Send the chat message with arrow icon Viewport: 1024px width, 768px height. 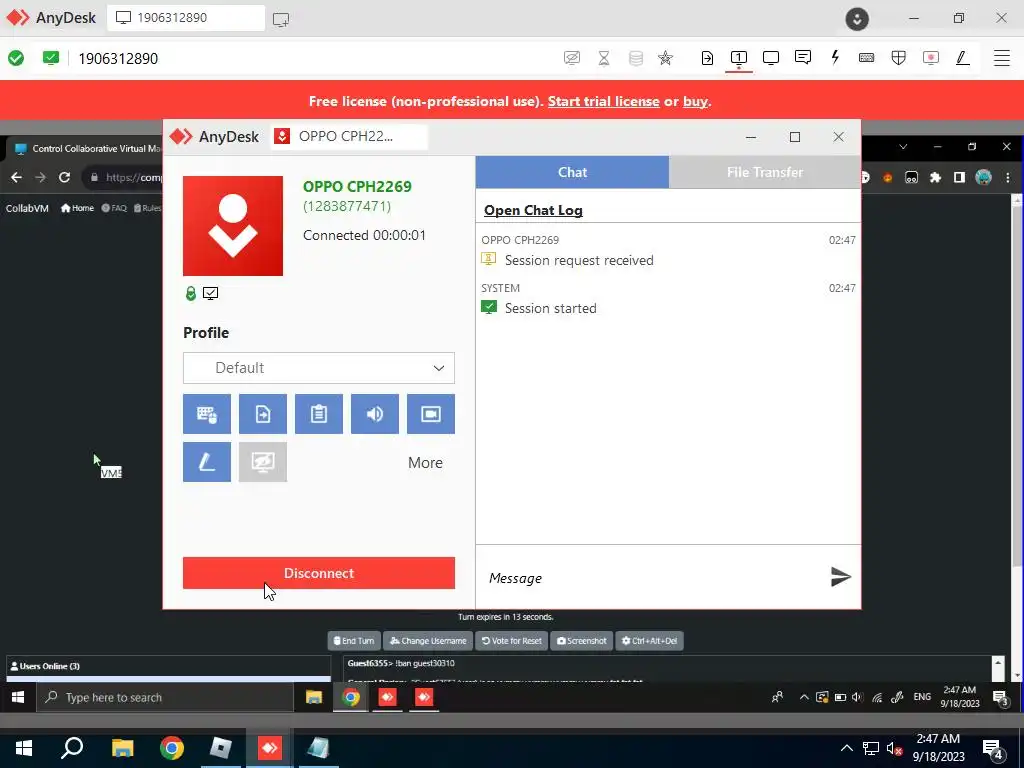840,577
